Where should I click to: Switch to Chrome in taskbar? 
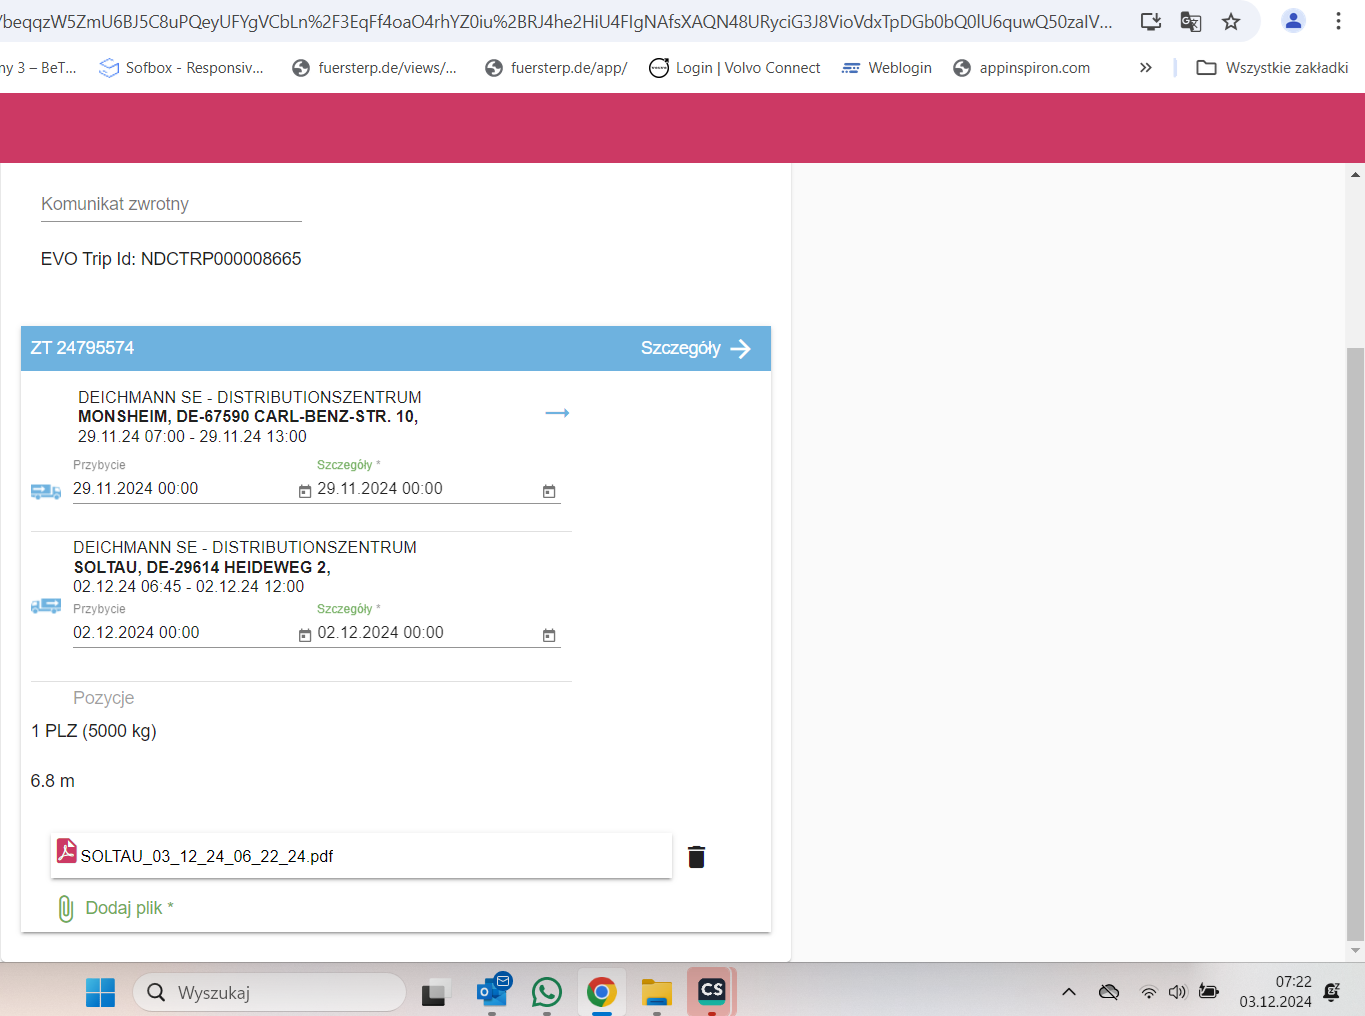click(x=601, y=993)
